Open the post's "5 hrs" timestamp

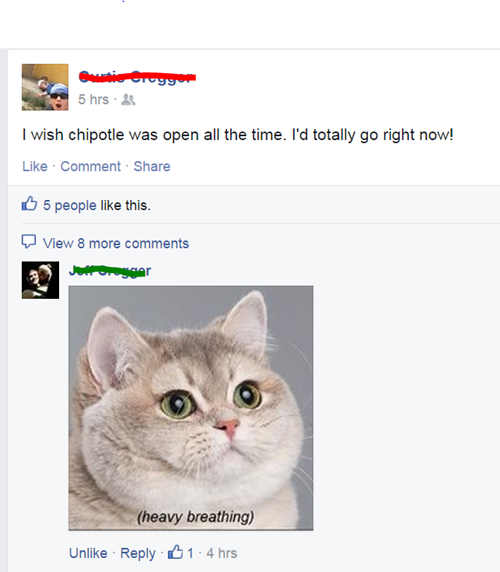click(93, 99)
